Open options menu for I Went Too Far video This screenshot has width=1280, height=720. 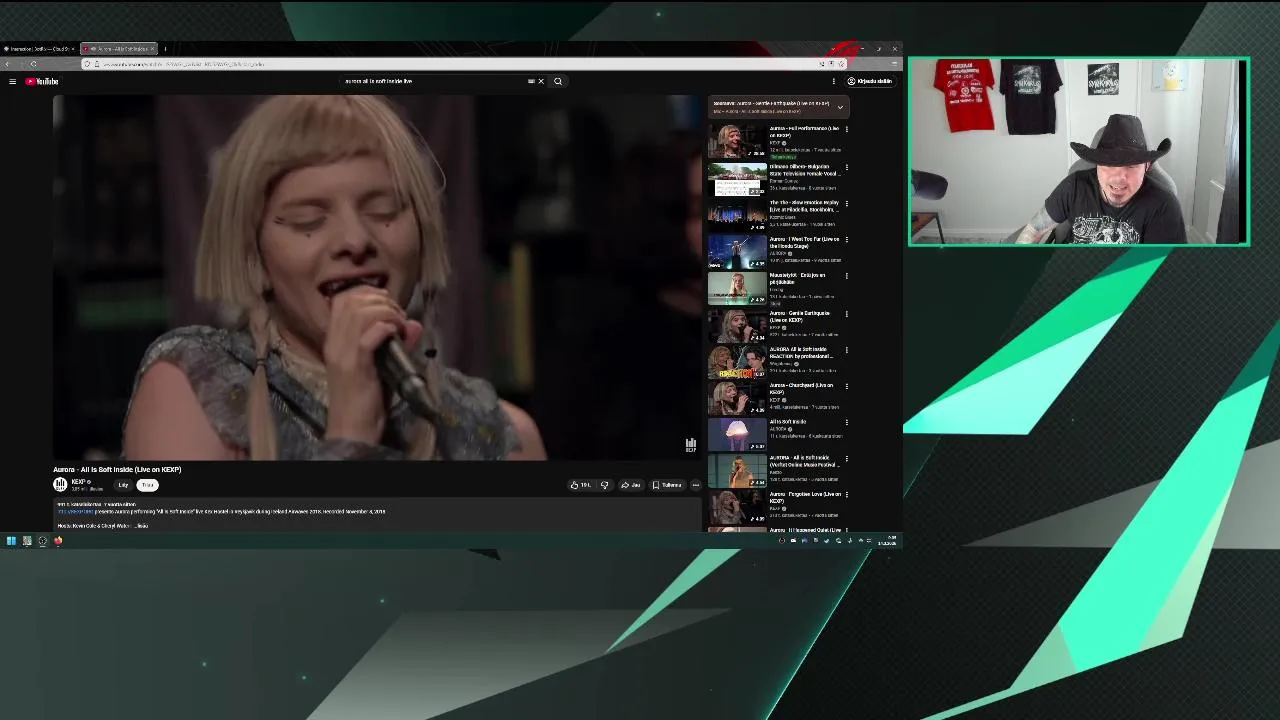tap(846, 240)
